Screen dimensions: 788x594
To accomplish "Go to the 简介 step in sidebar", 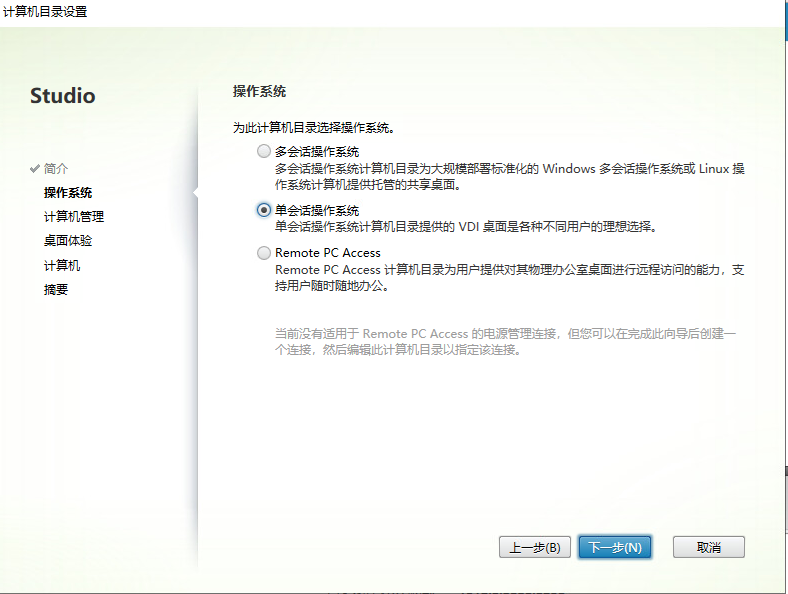I will 56,169.
